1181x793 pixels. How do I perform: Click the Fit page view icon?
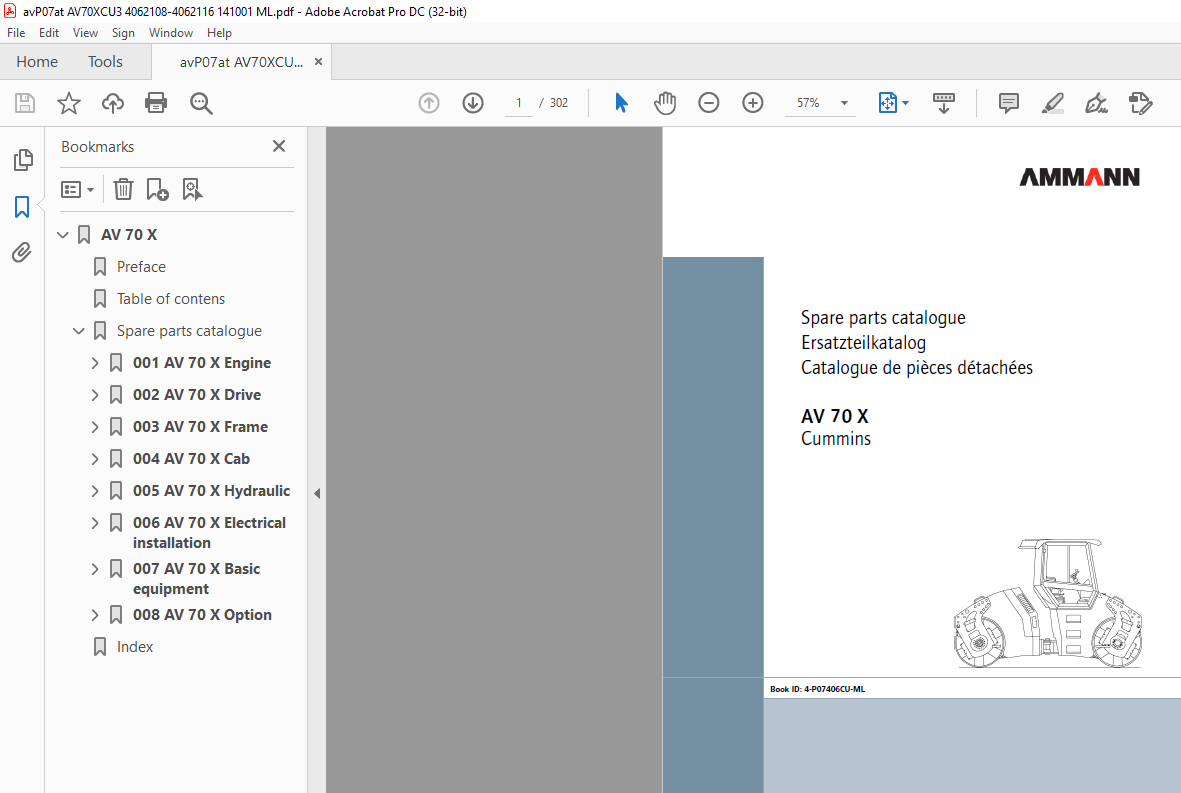[x=887, y=103]
